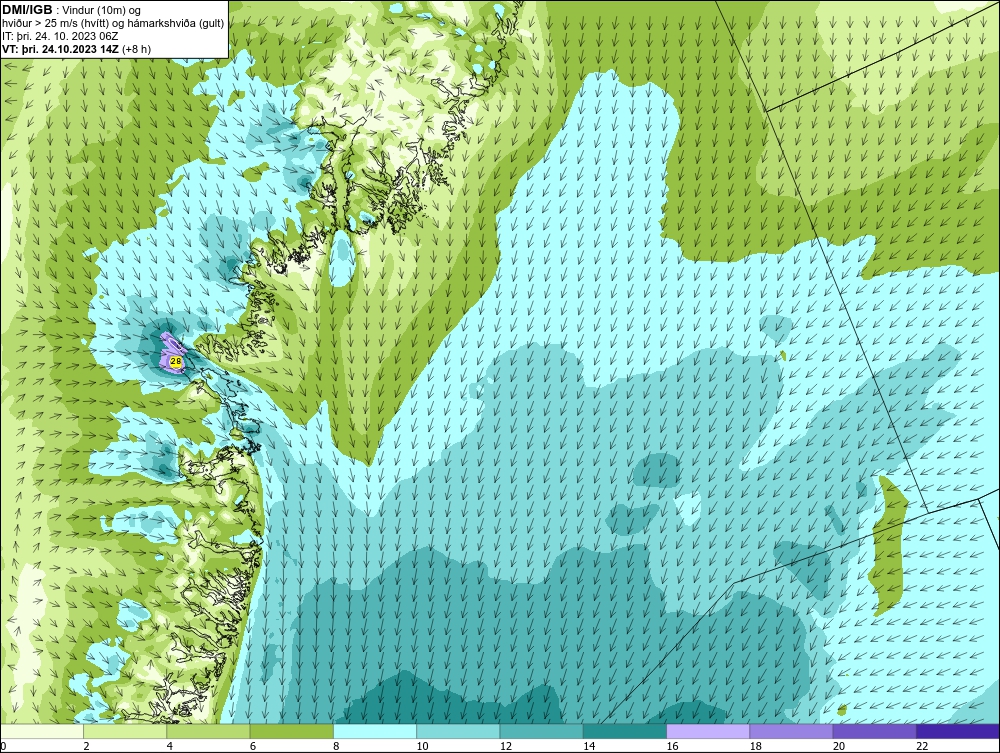Click the legend scale label '20'
This screenshot has height=753, width=1000.
(839, 746)
